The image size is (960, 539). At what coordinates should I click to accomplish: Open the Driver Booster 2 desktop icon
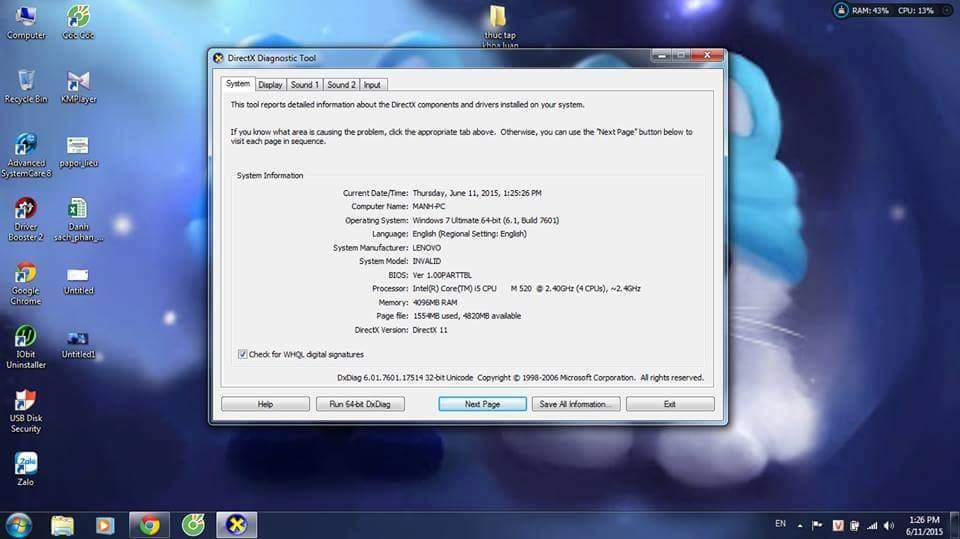click(x=26, y=210)
